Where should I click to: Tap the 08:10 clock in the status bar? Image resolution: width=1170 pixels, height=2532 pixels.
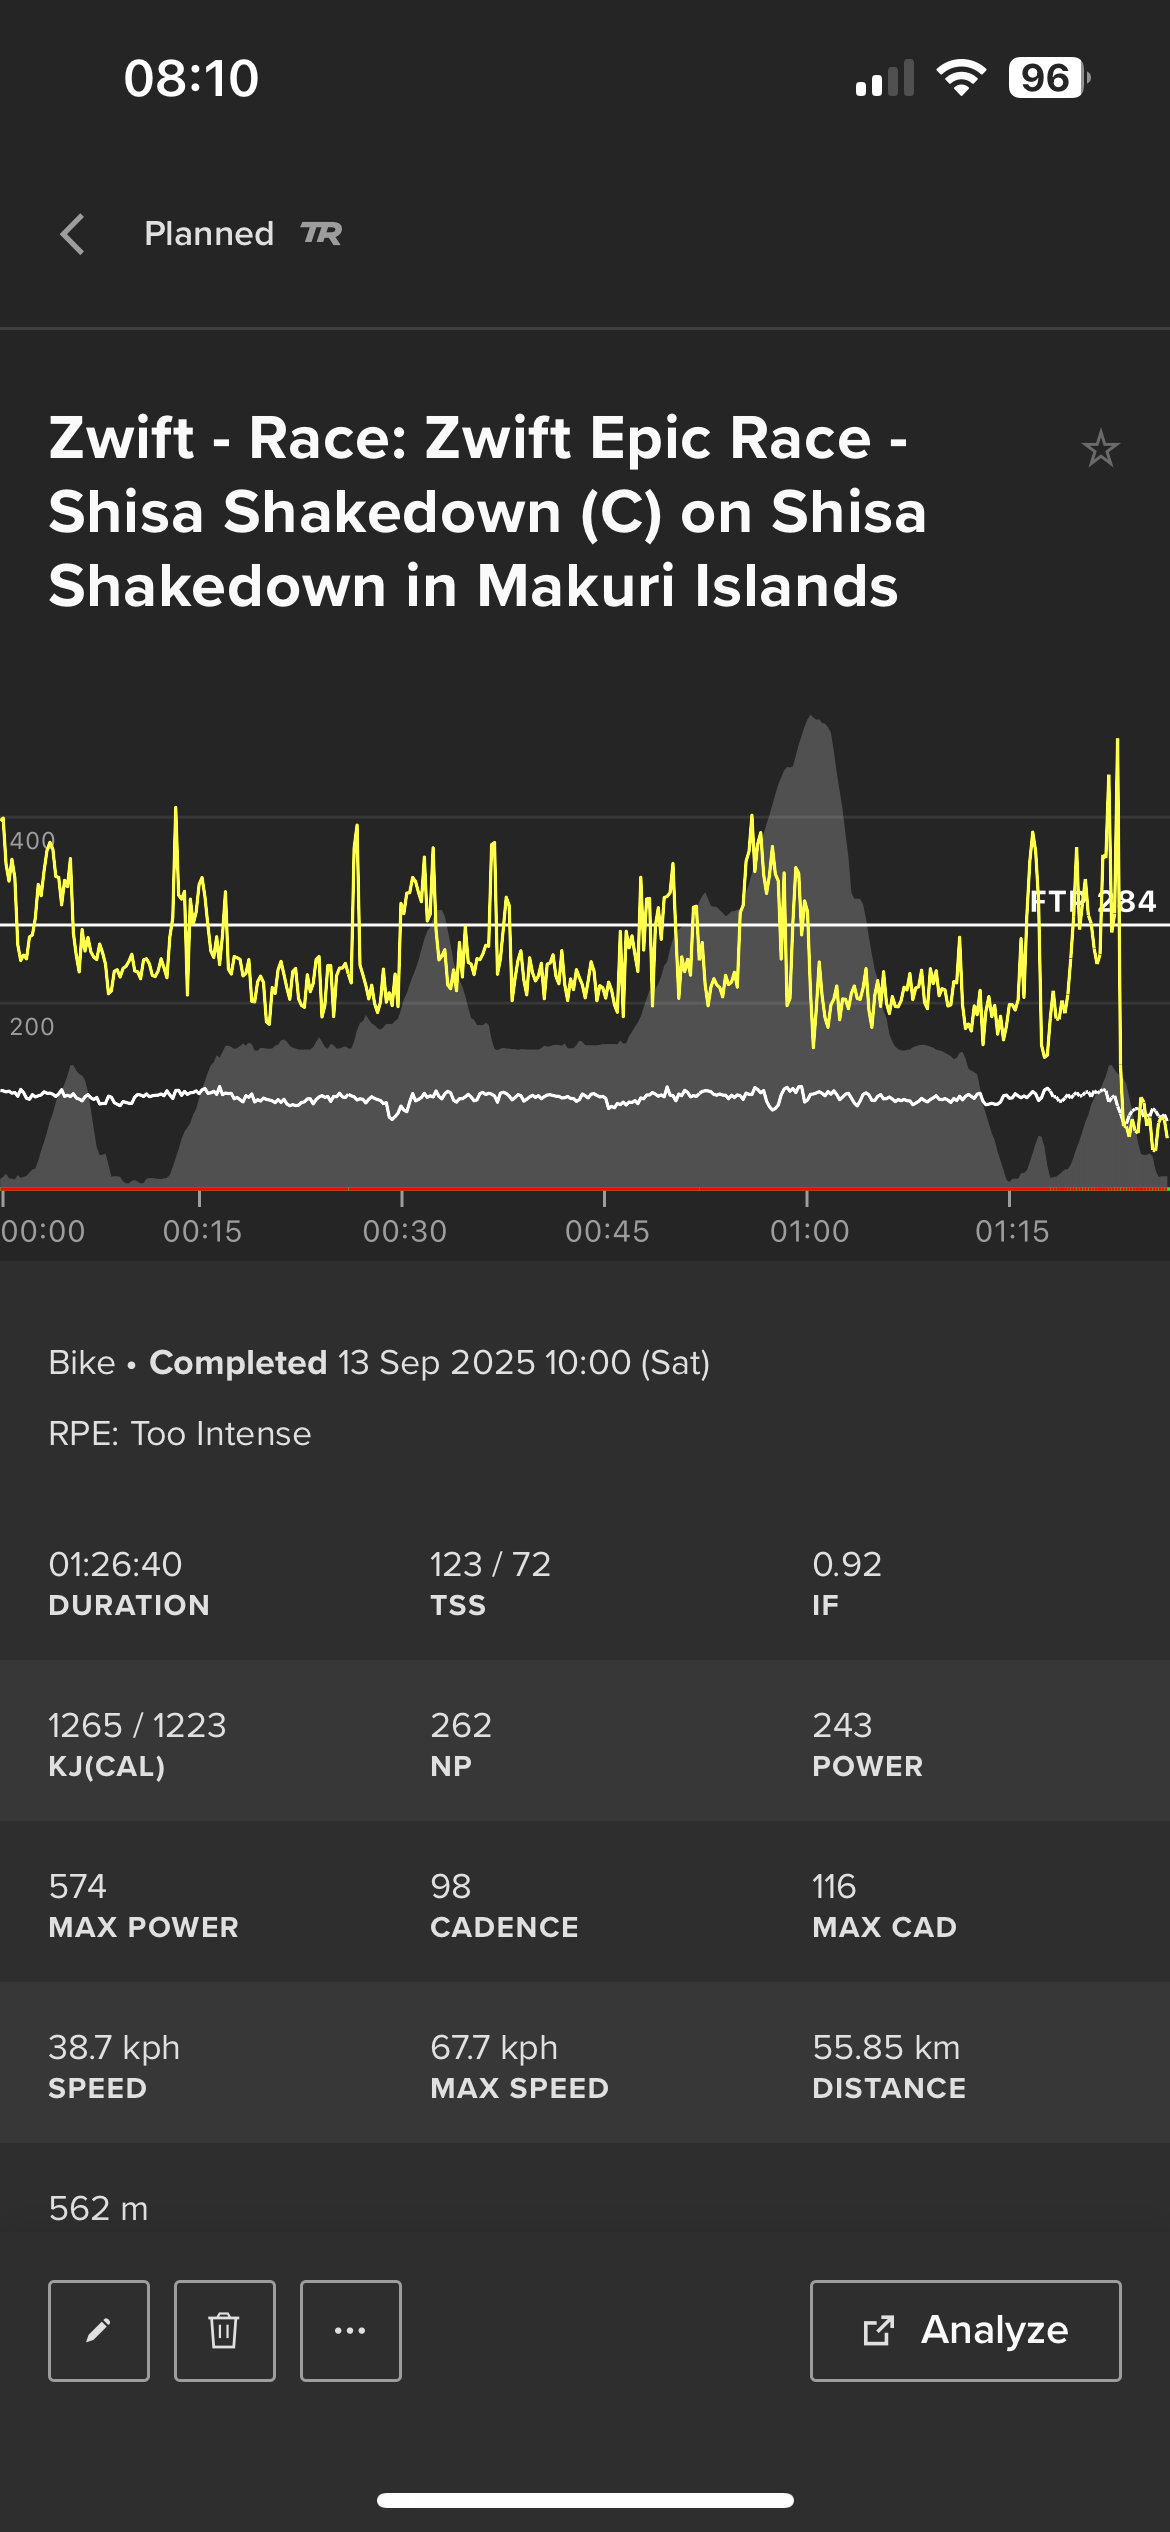pyautogui.click(x=191, y=78)
